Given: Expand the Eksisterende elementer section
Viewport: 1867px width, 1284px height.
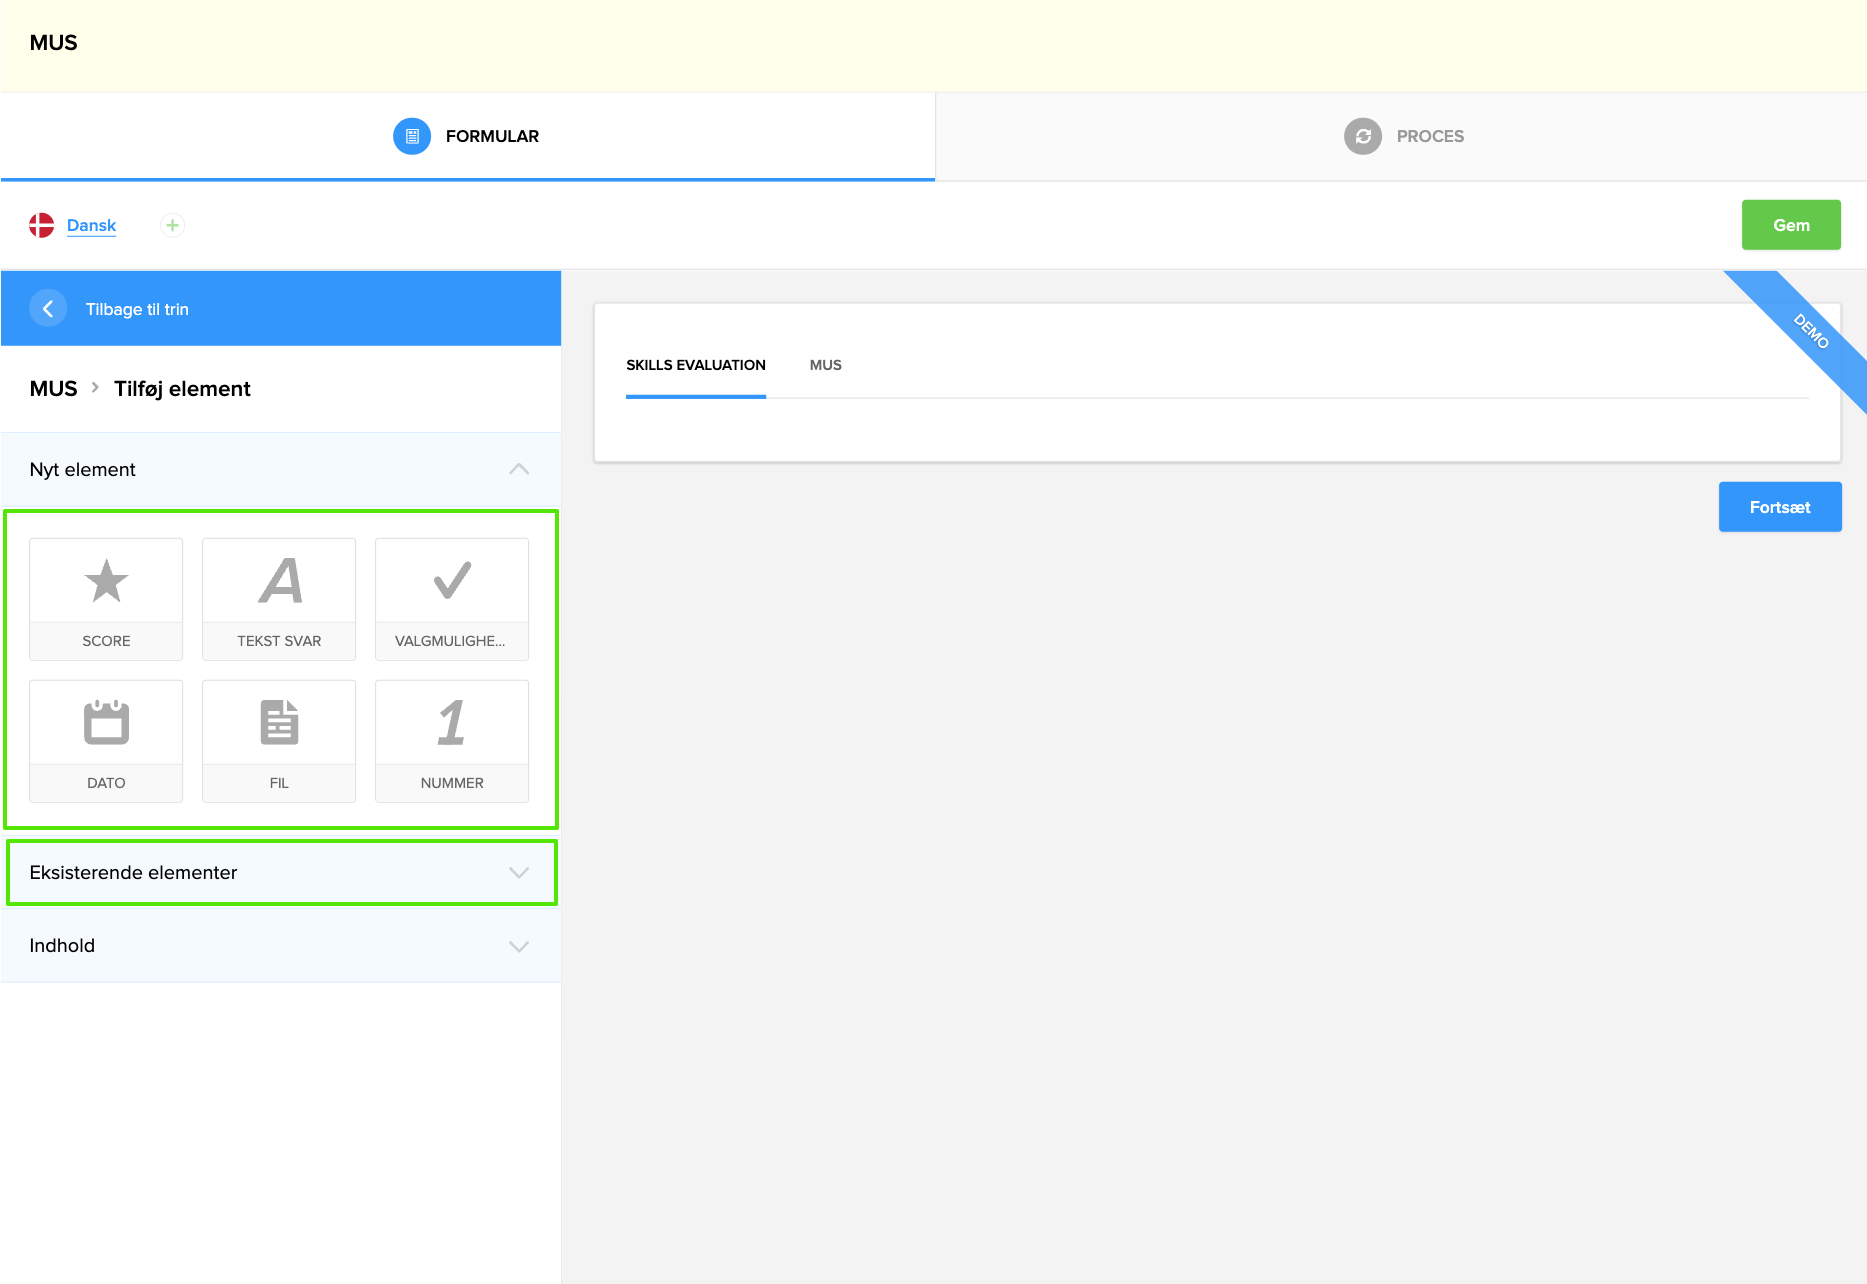Looking at the screenshot, I should click(518, 872).
